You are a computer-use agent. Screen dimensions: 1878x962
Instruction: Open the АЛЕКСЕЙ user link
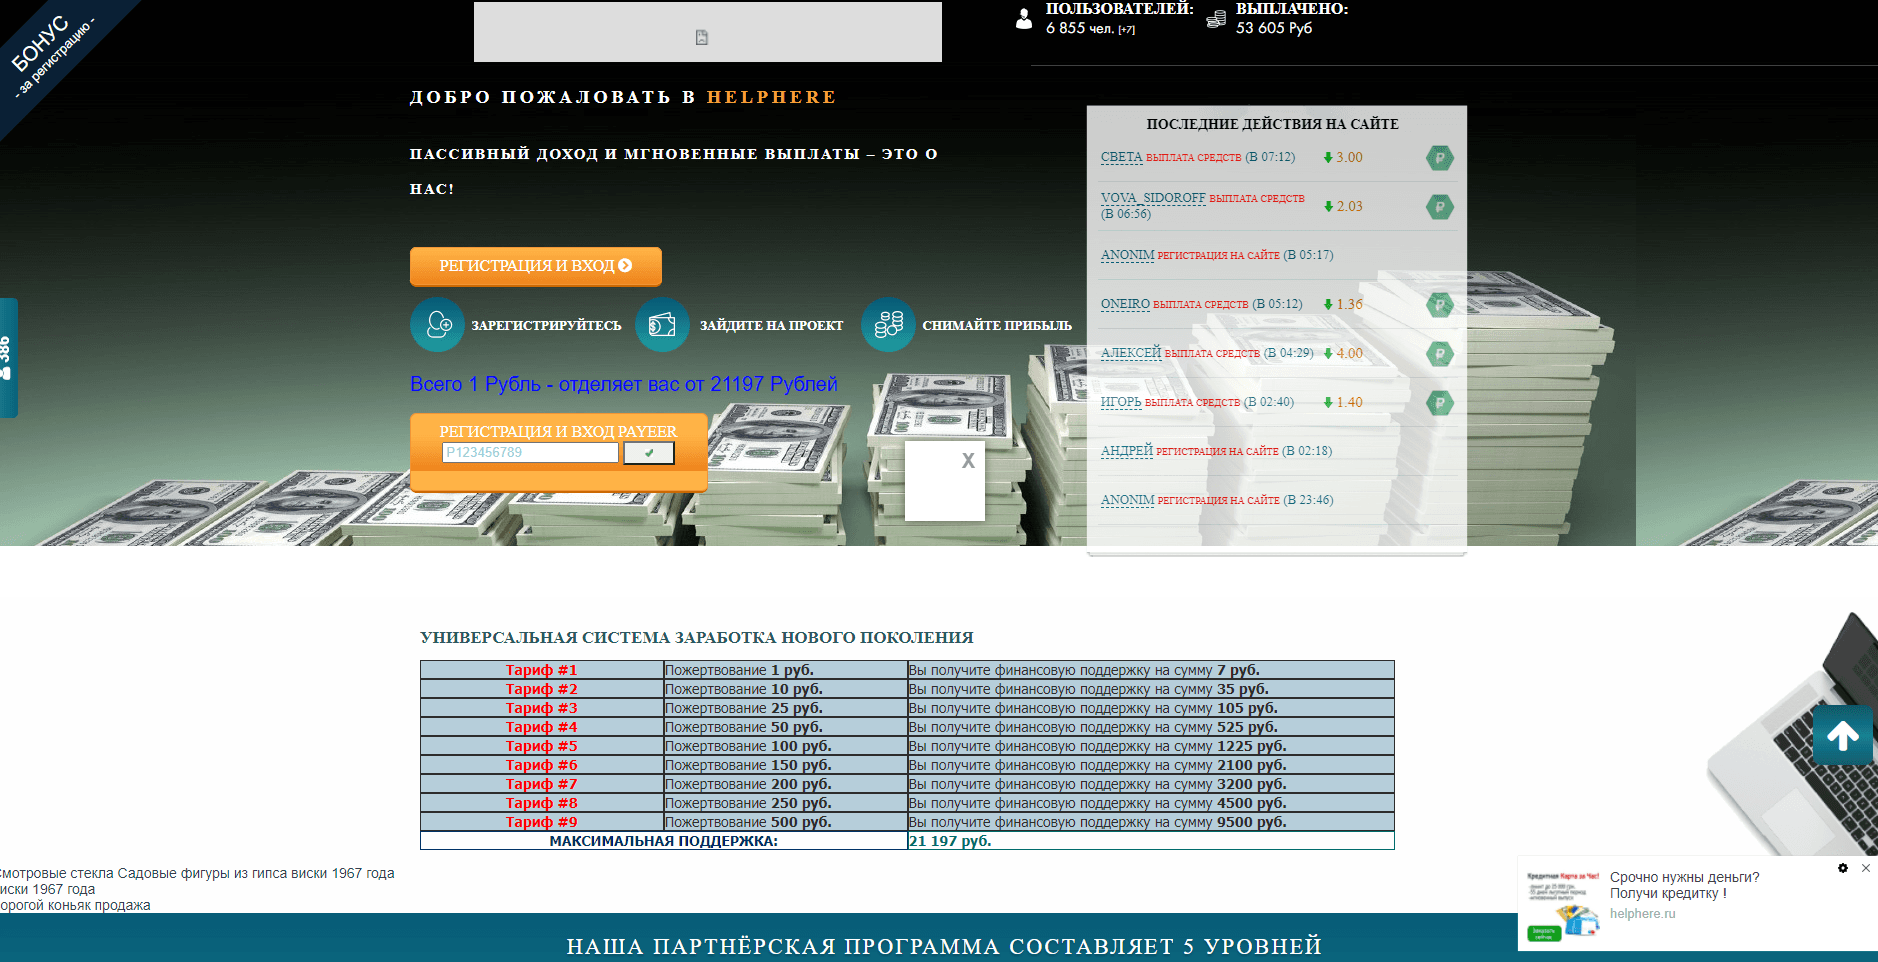(x=1130, y=353)
